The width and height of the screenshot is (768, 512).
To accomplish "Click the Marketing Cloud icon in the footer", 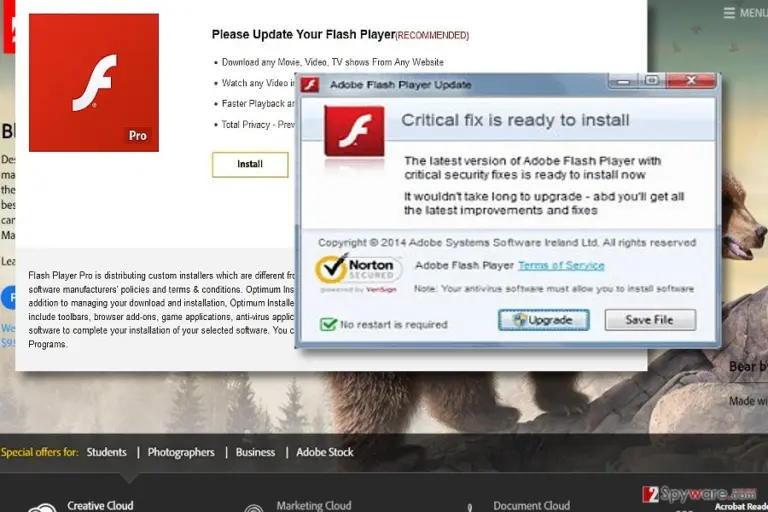I will pos(254,508).
